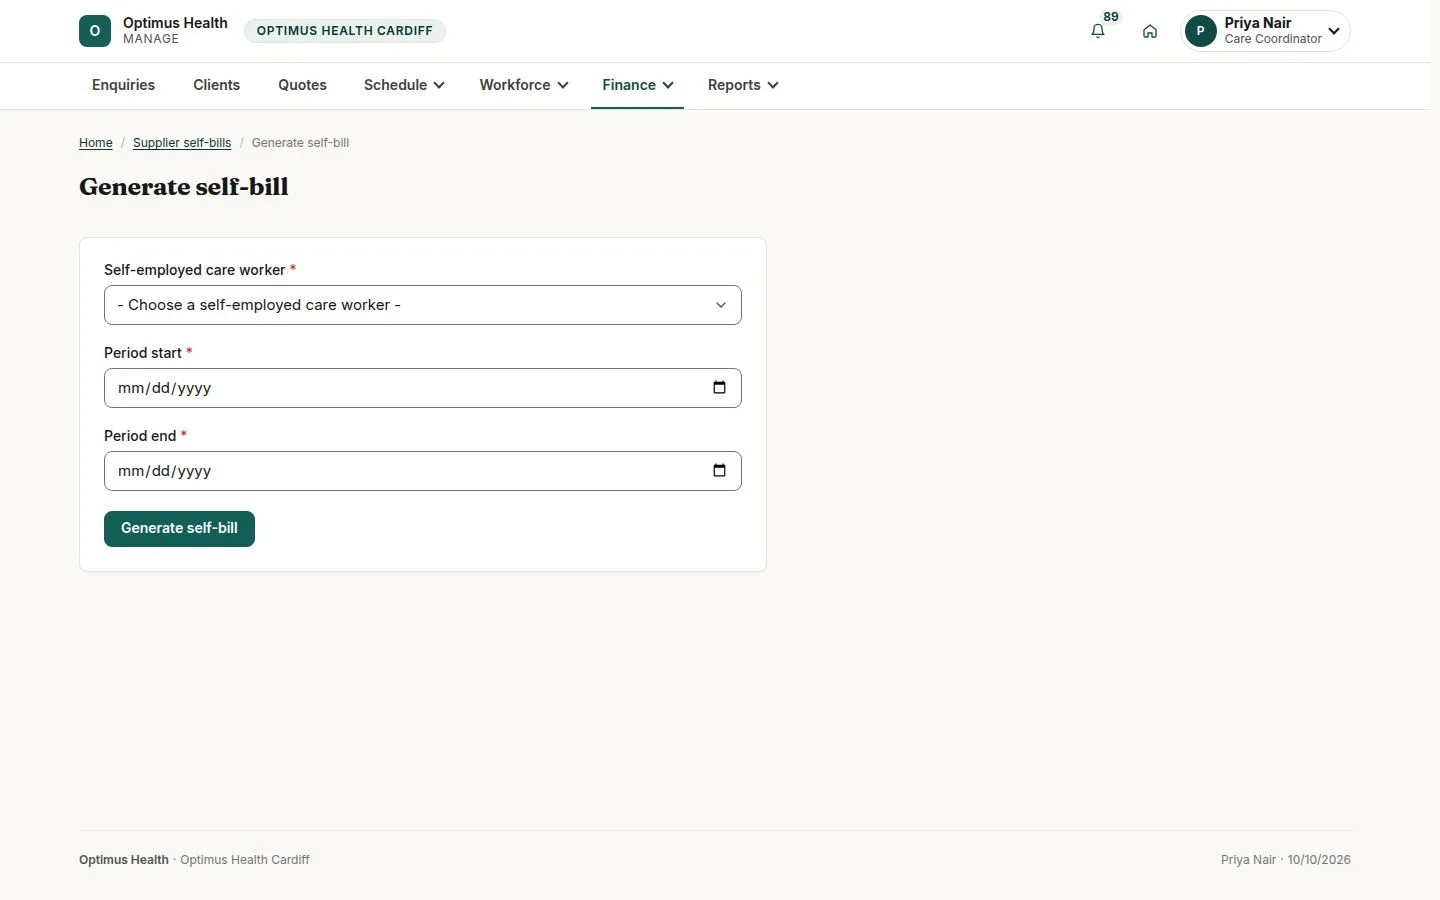Open the Schedule menu dropdown
This screenshot has width=1440, height=900.
point(404,85)
